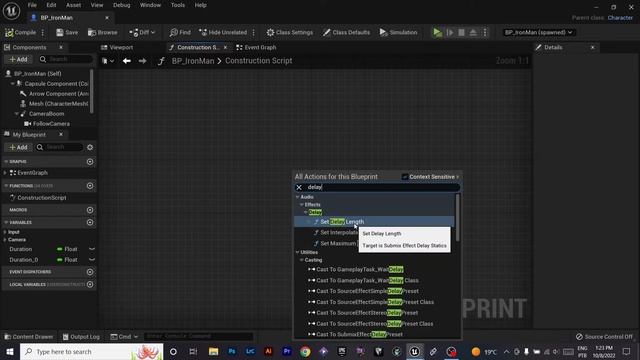The height and width of the screenshot is (360, 640).
Task: Click BP_IronMan in the graph breadcrumb
Action: click(x=193, y=61)
